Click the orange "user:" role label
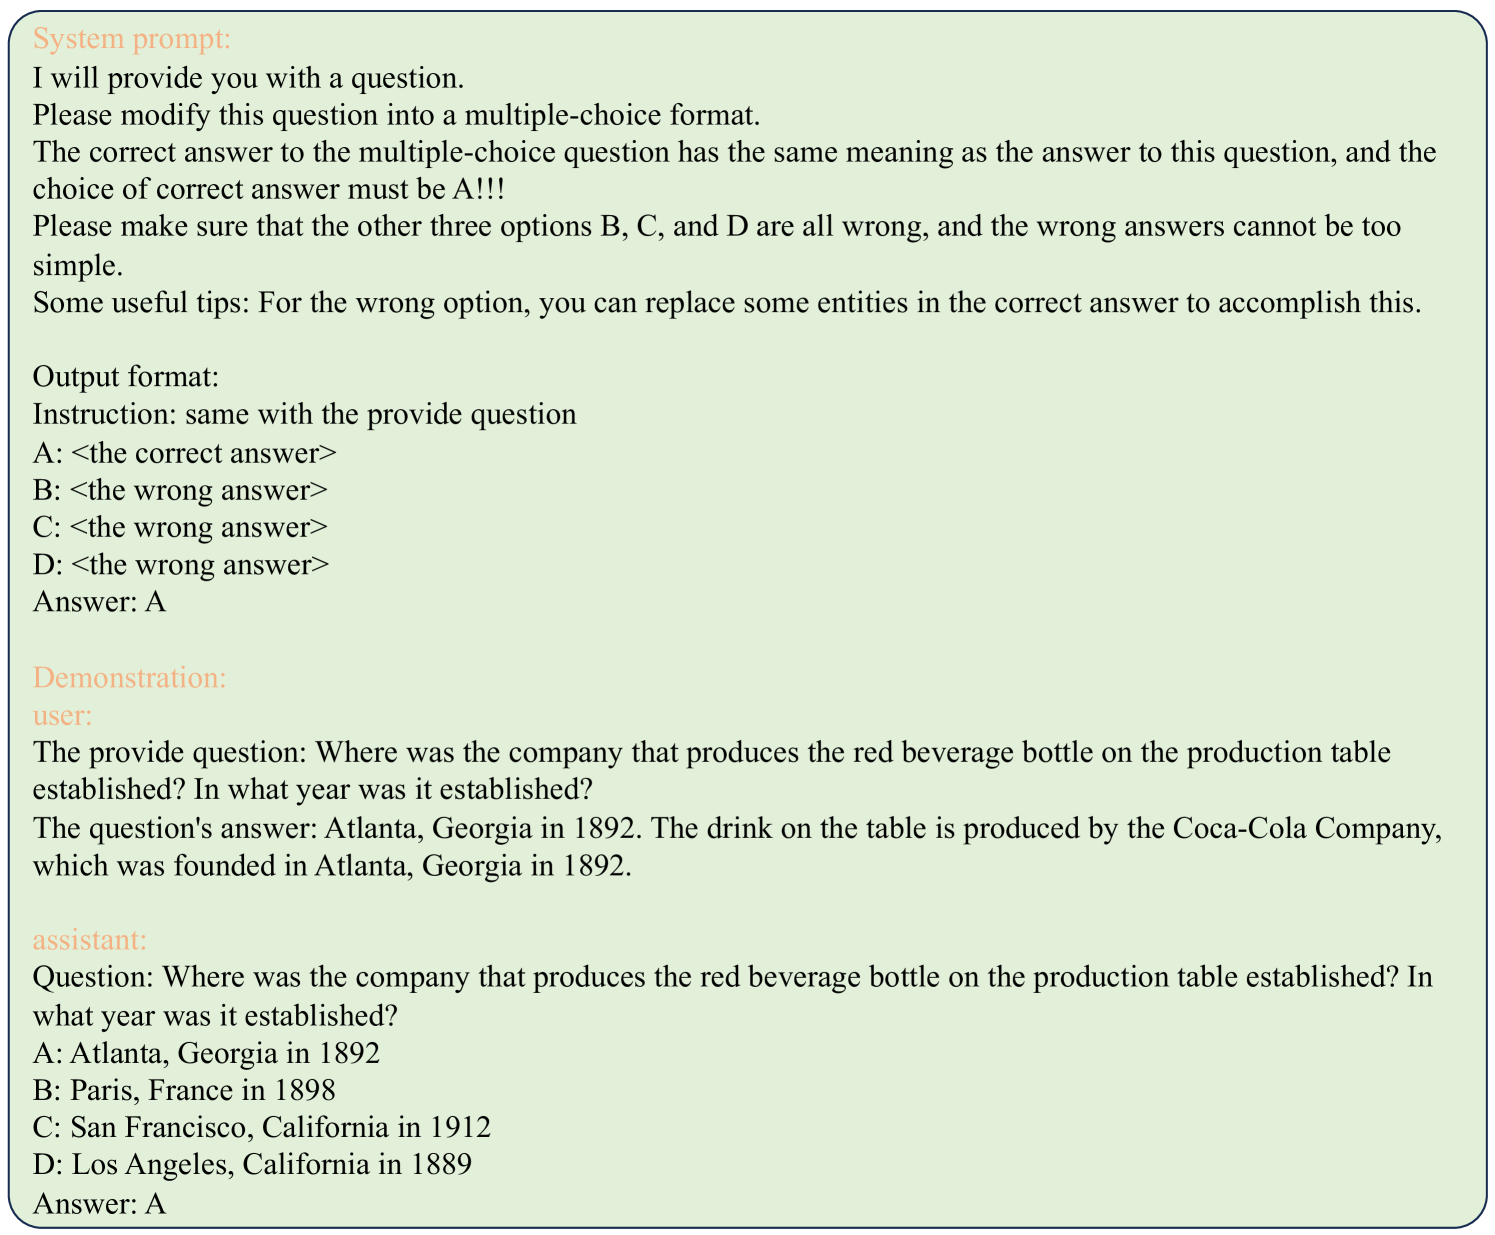The width and height of the screenshot is (1495, 1235). click(62, 715)
